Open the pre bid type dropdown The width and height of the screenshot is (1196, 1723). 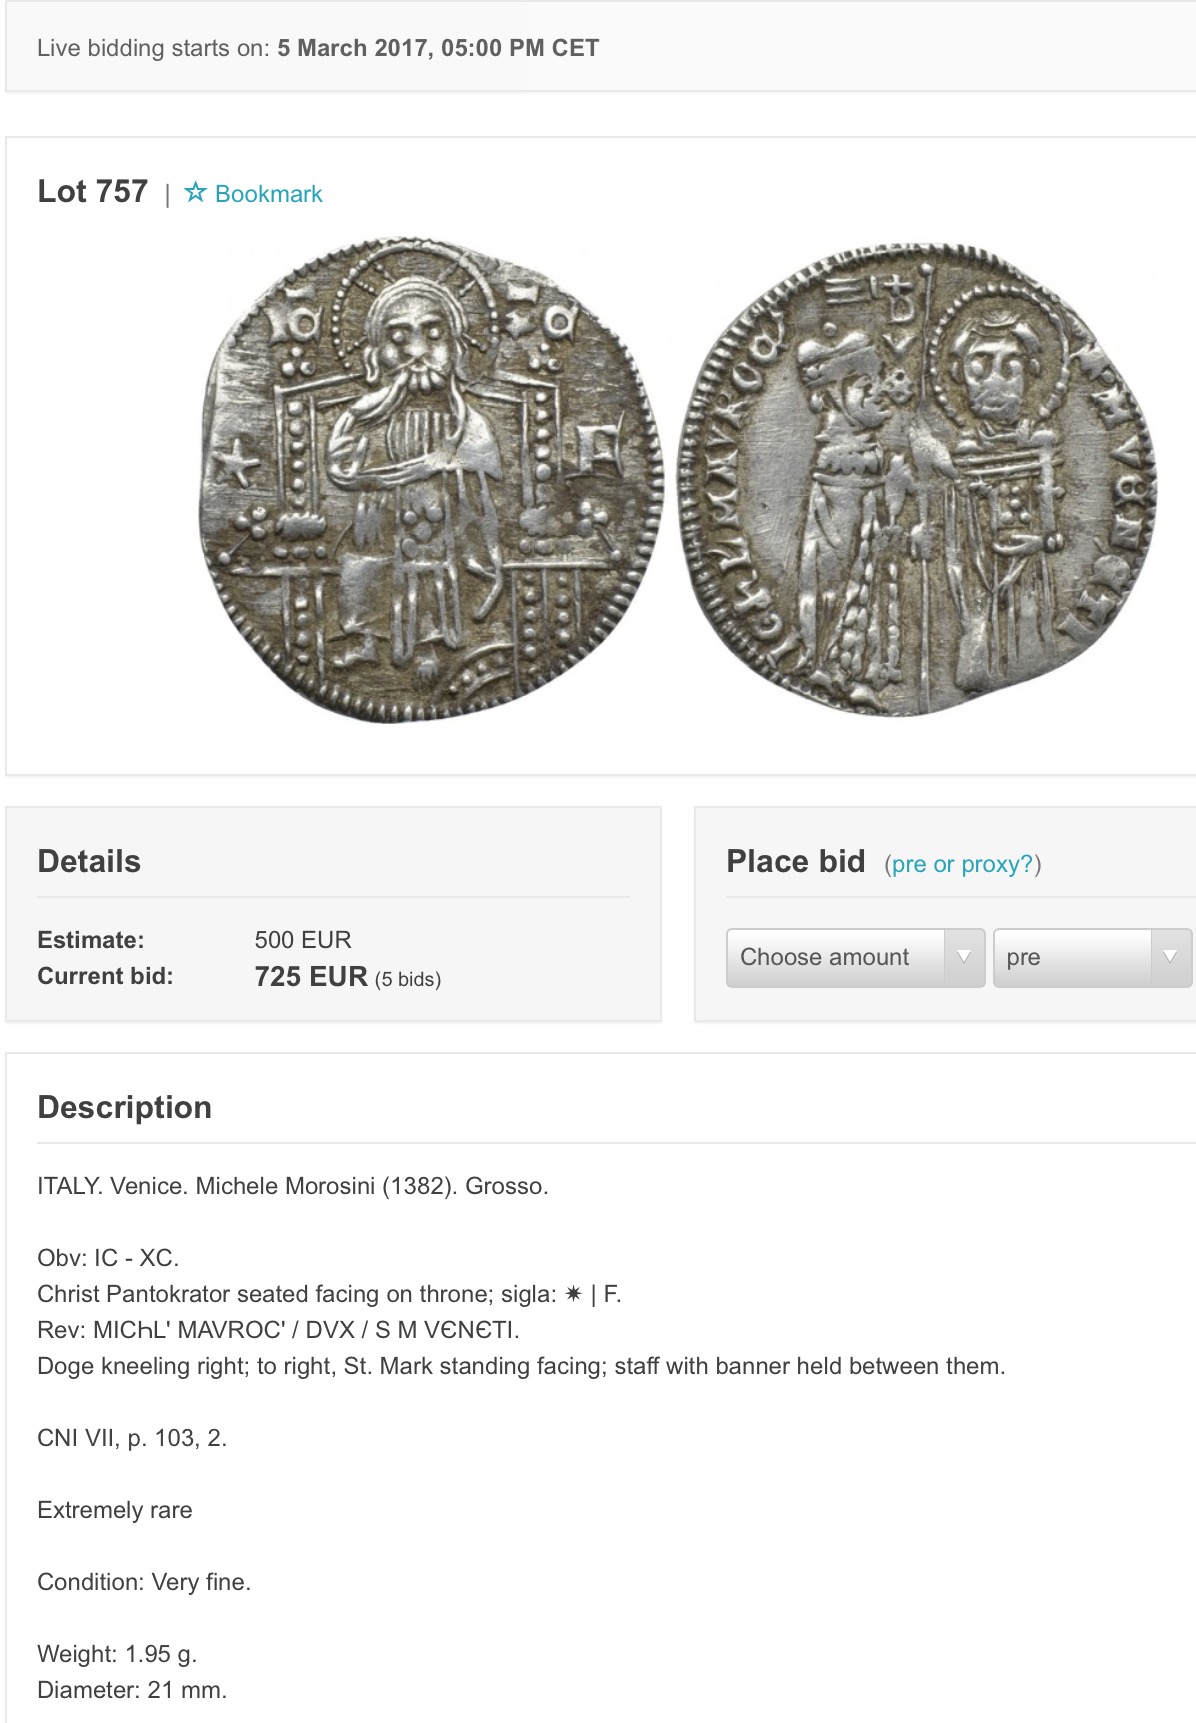click(1092, 958)
